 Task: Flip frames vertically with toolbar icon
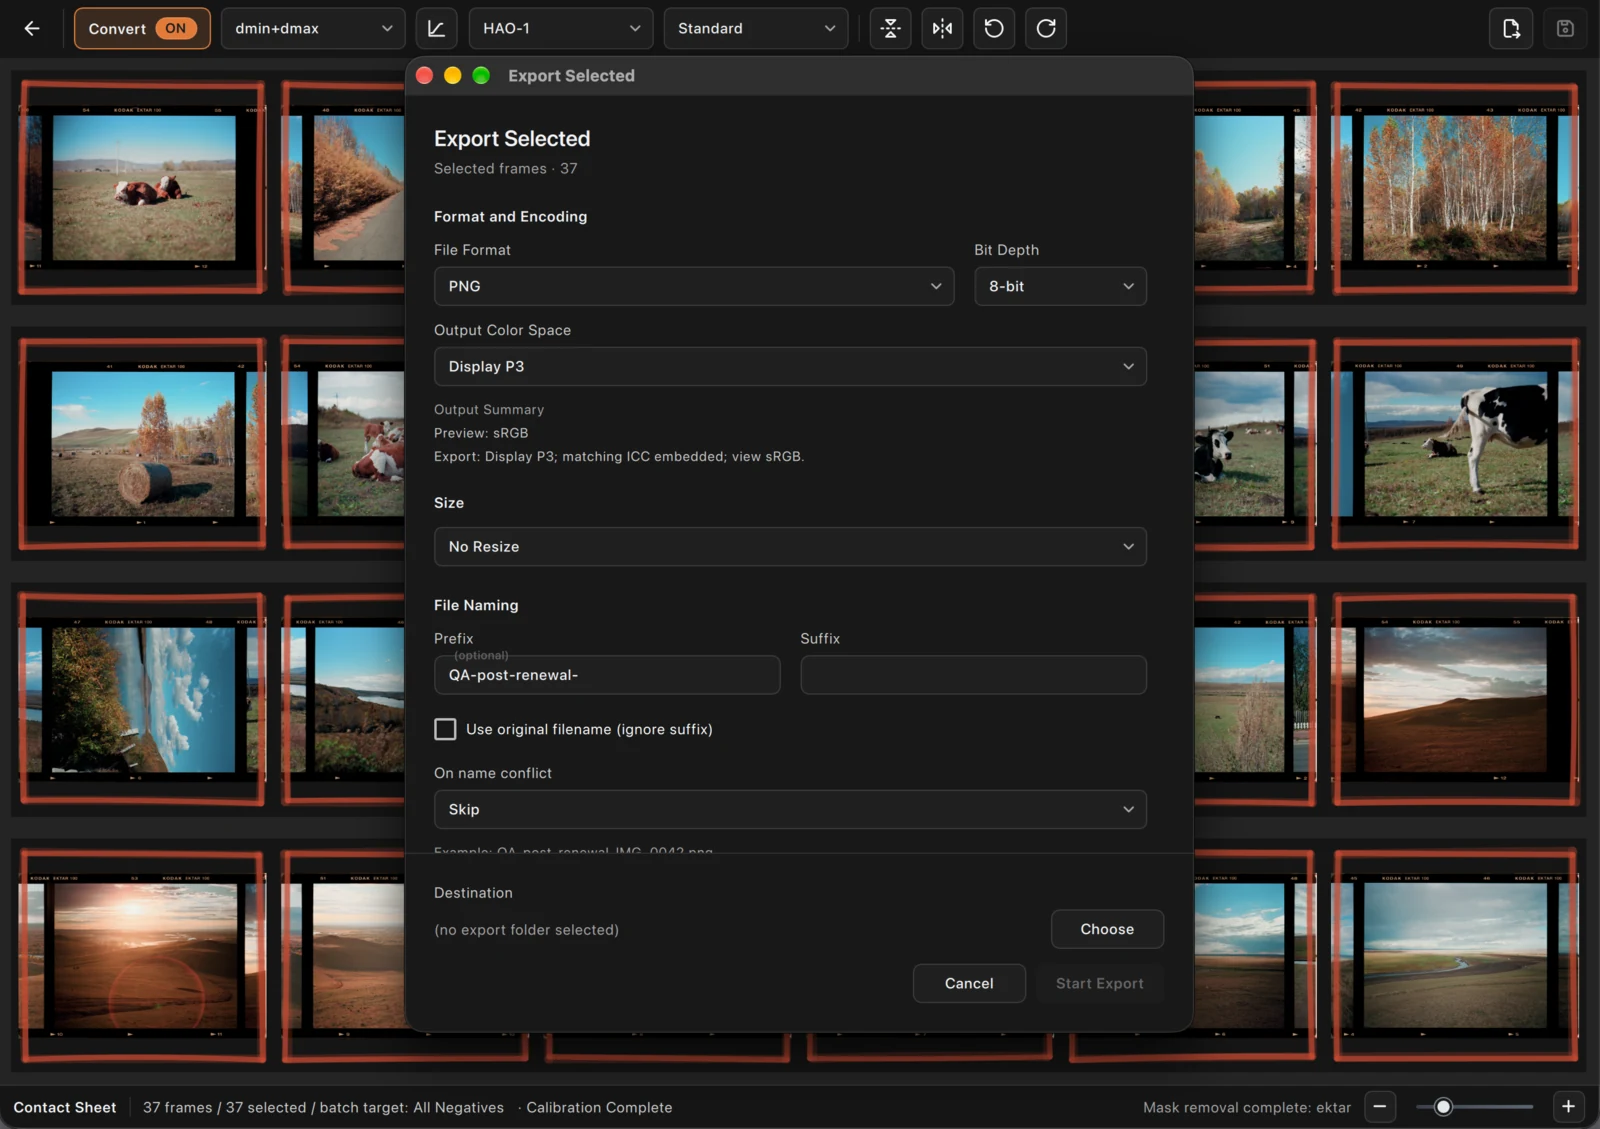[890, 28]
